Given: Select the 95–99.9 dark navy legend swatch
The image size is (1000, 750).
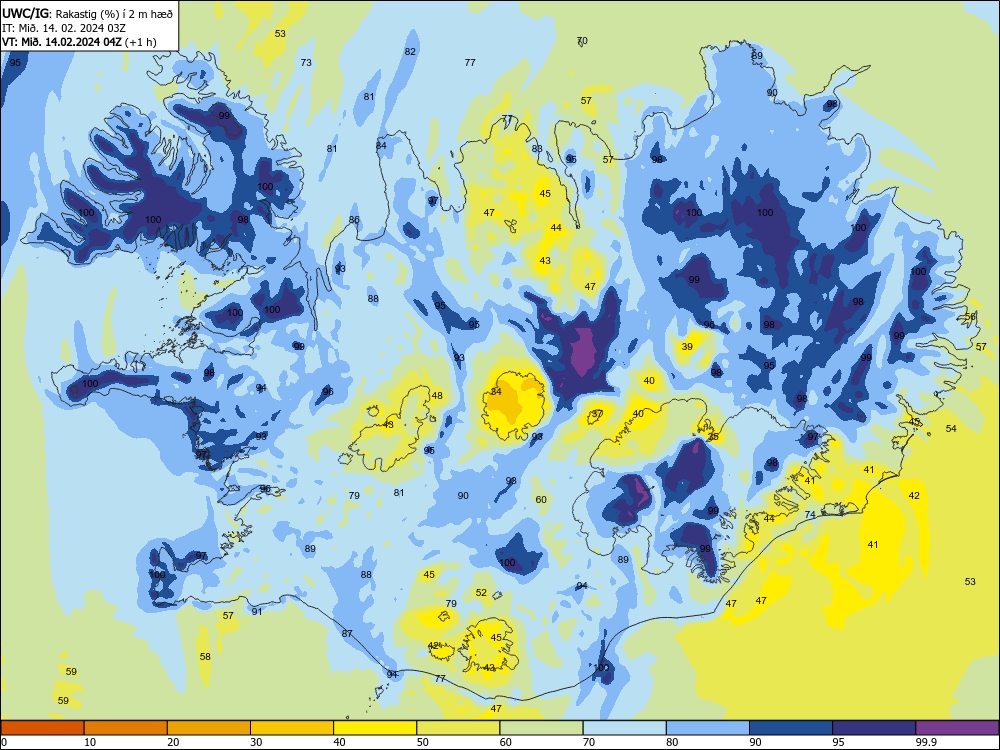Looking at the screenshot, I should 874,728.
